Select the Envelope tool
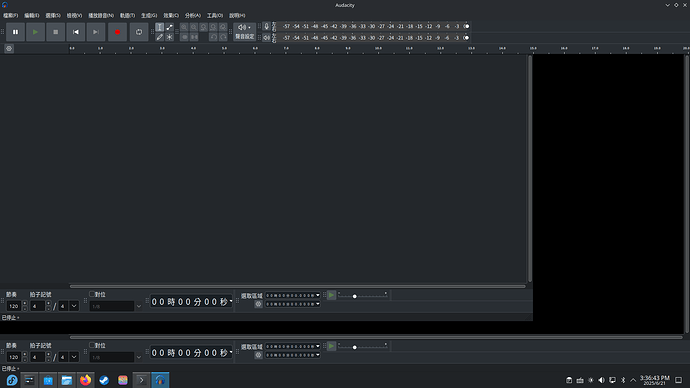 click(170, 27)
